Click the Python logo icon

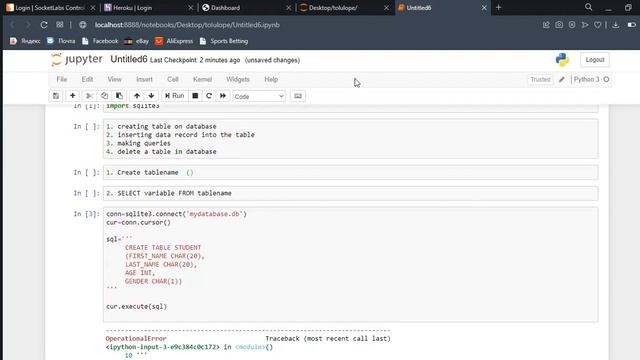tap(562, 60)
